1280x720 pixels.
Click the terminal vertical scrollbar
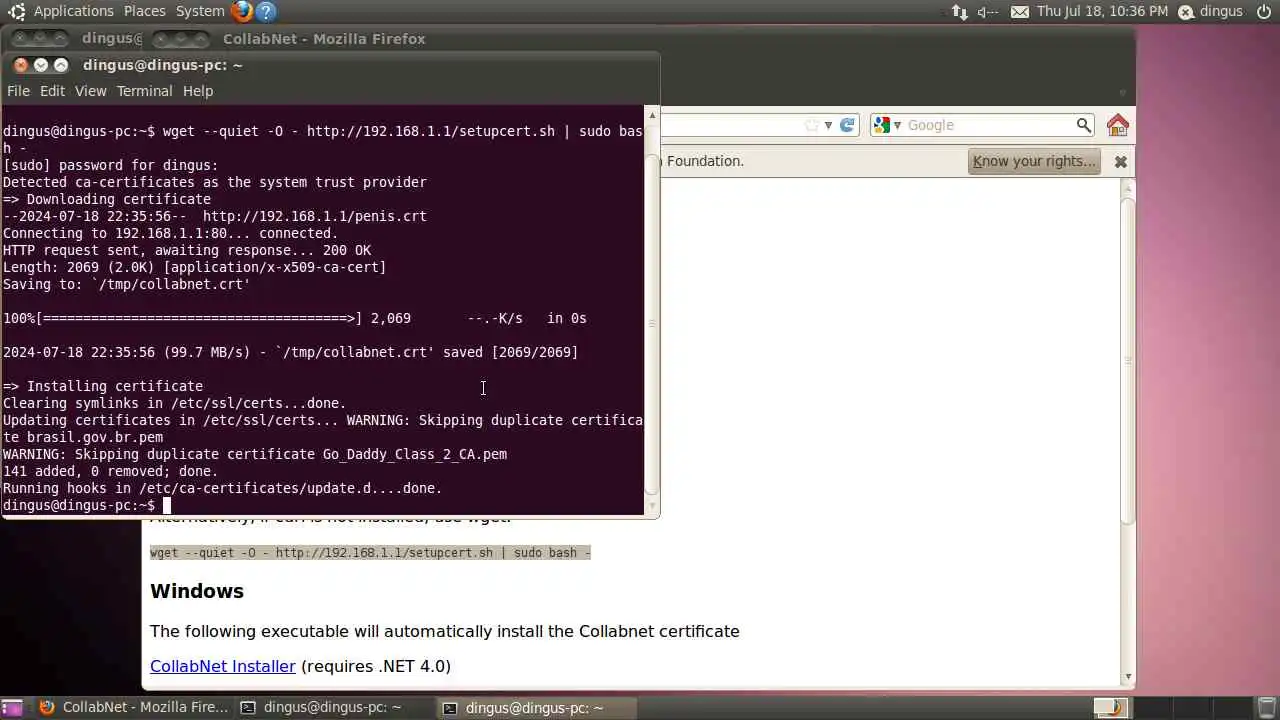pos(652,324)
